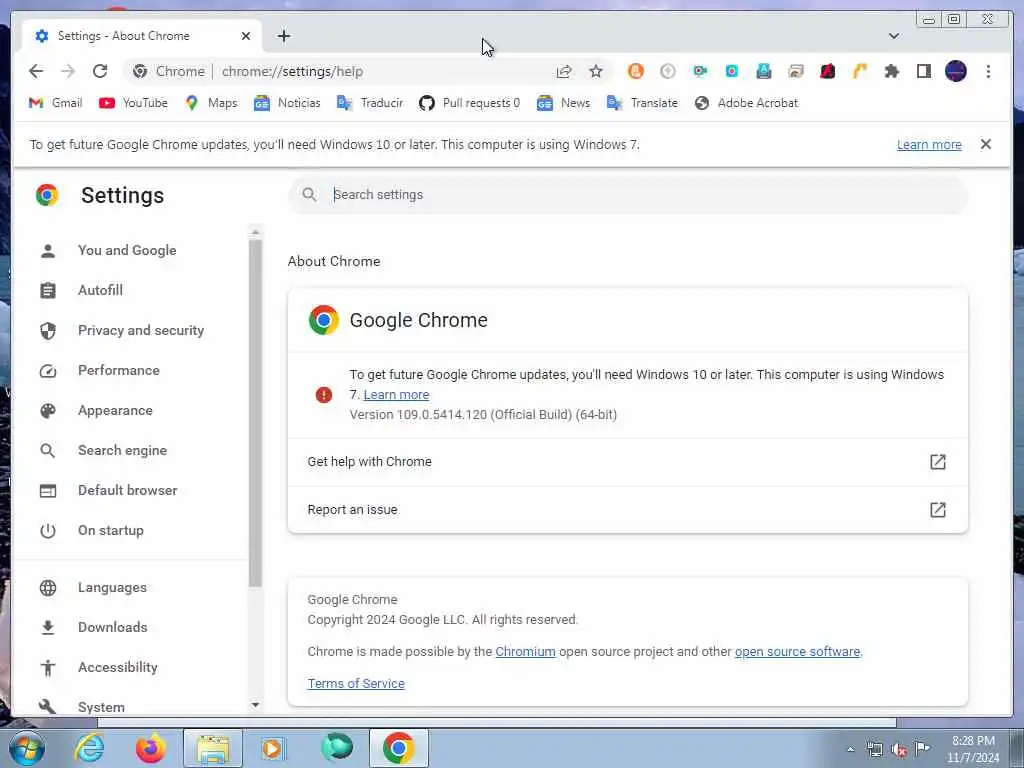Expand the tab search dropdown arrow

tap(893, 36)
